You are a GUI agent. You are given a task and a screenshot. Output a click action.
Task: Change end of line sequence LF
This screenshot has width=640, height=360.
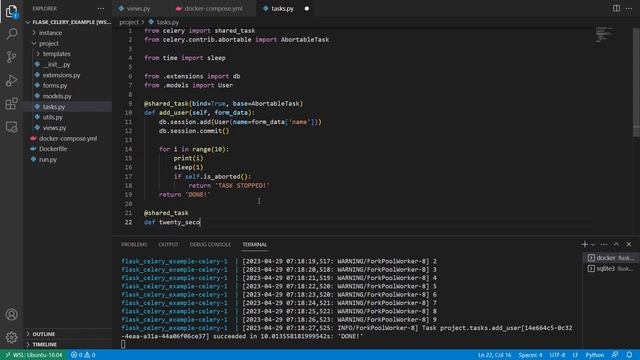coord(575,355)
